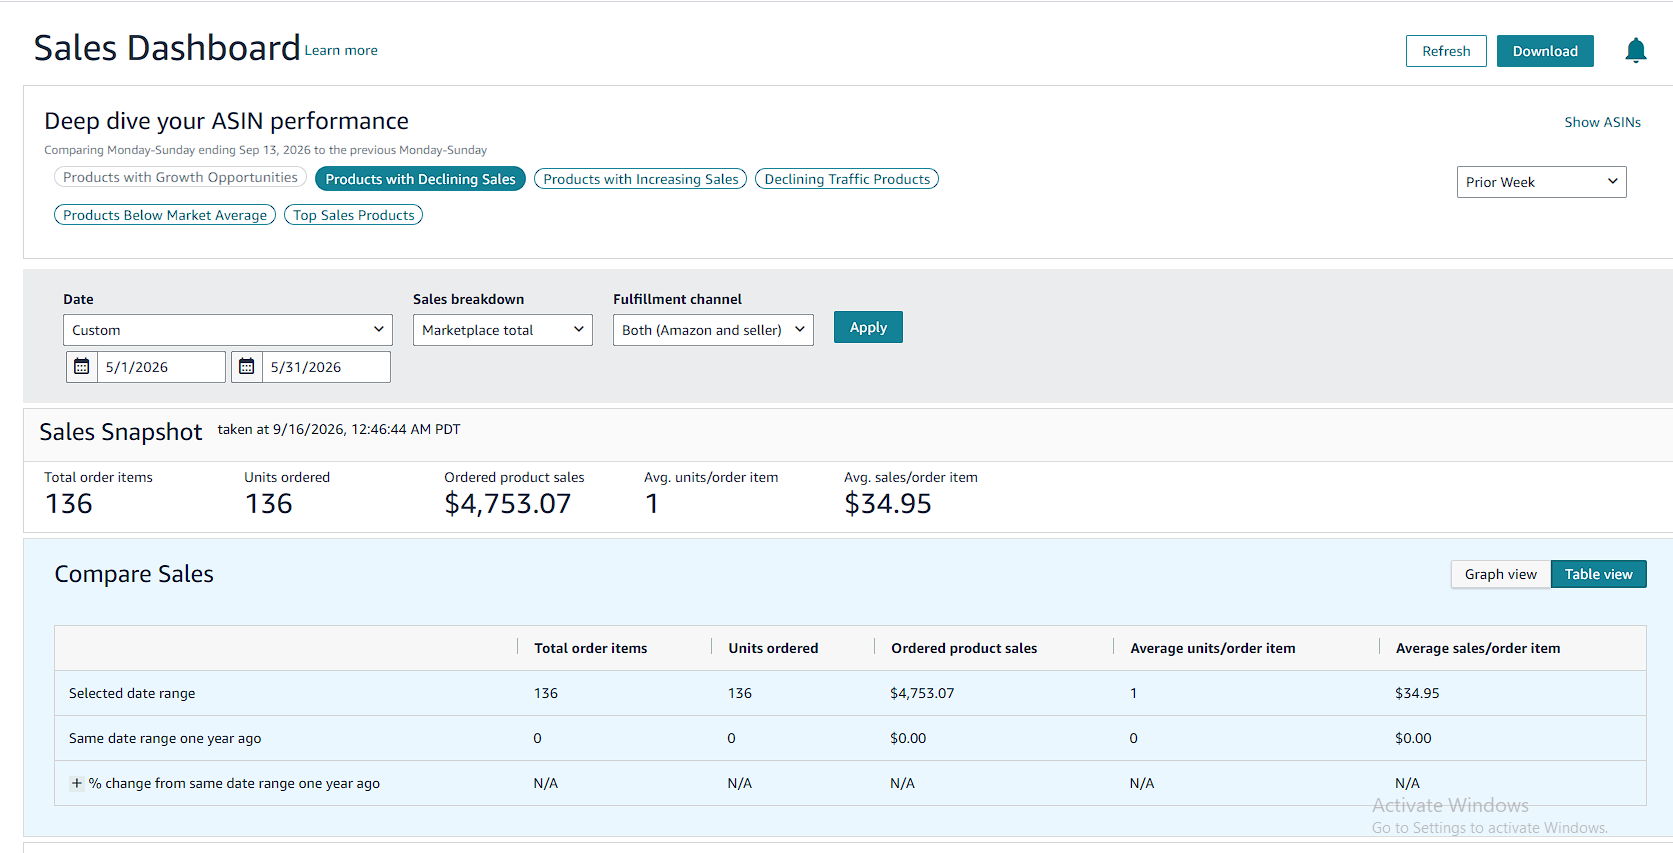The image size is (1673, 853).
Task: Open the end date calendar picker
Action: (247, 367)
